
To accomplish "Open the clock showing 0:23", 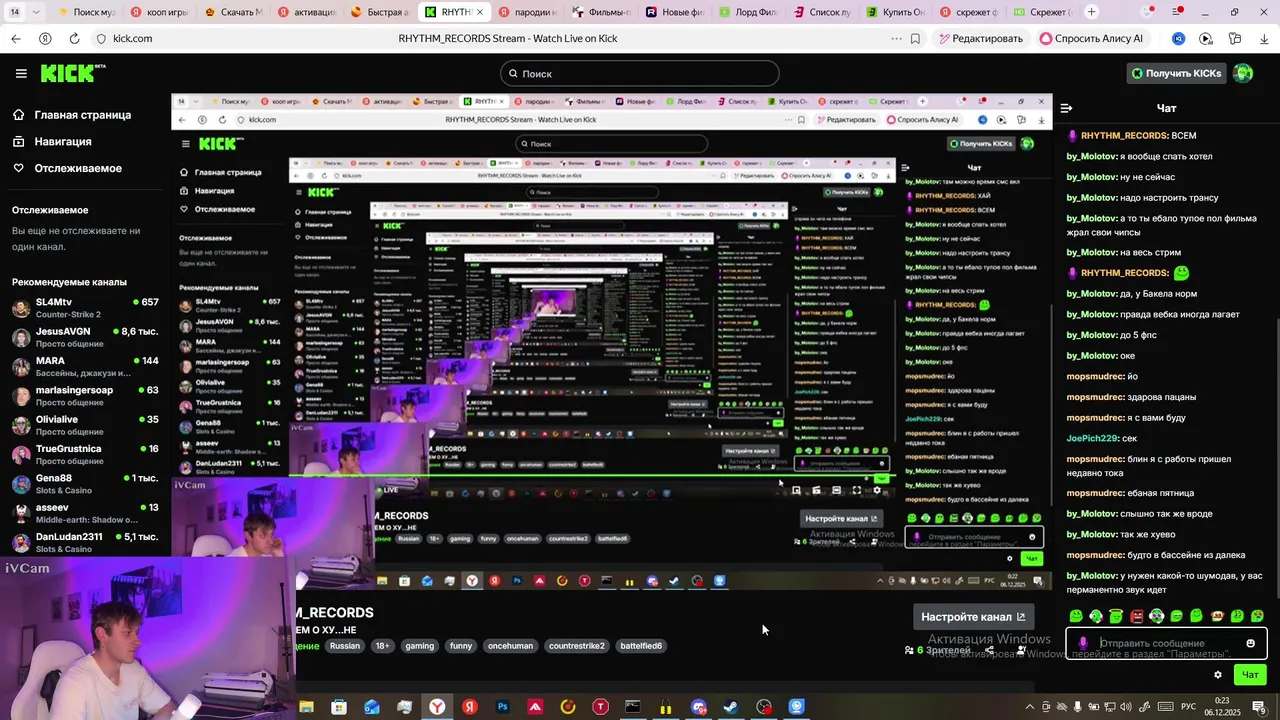I will 1222,707.
